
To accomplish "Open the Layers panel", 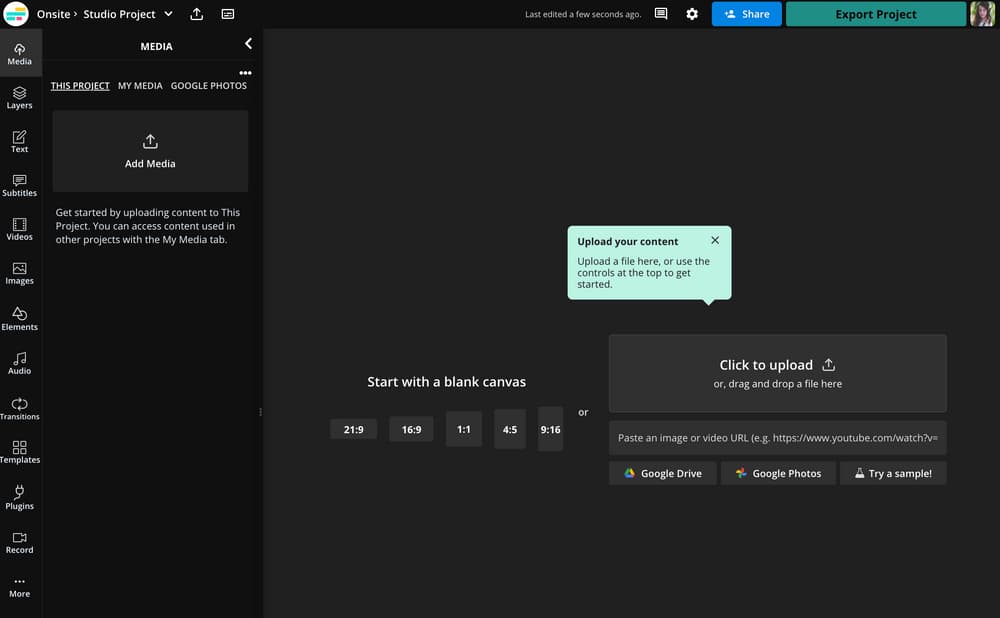I will pos(19,97).
